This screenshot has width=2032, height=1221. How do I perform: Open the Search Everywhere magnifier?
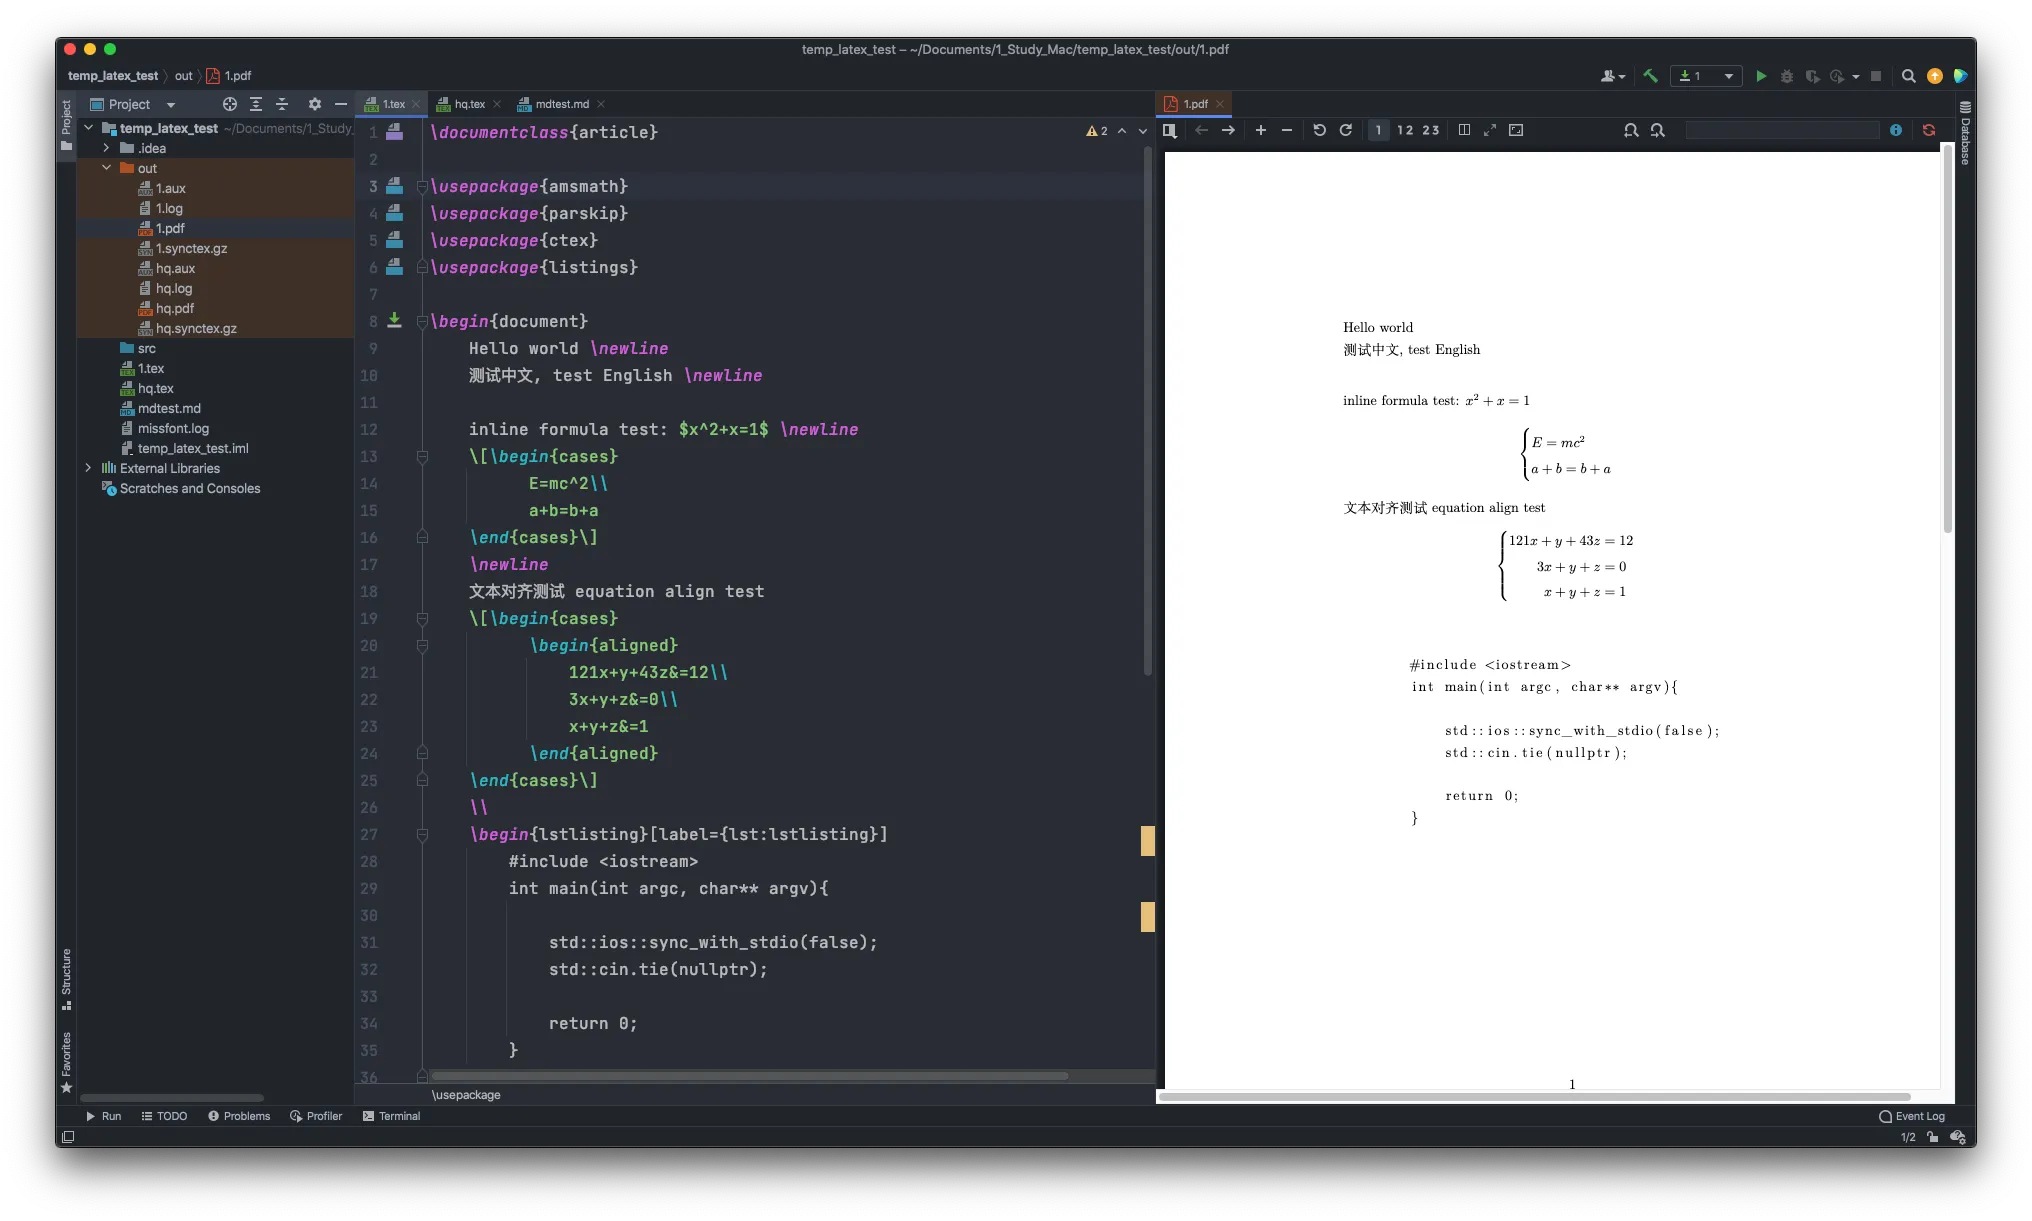click(x=1908, y=76)
